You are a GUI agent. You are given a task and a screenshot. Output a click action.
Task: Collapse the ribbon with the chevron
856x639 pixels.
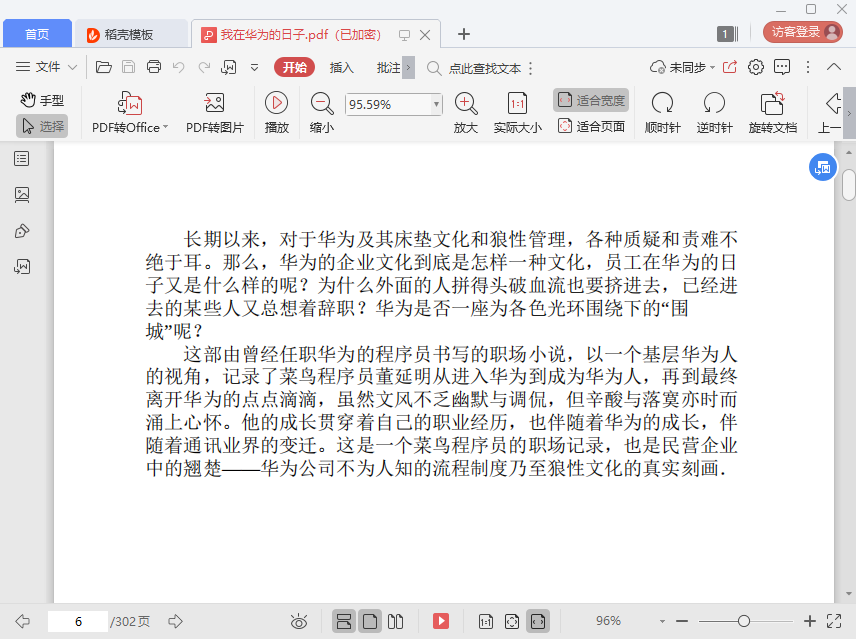click(x=834, y=67)
